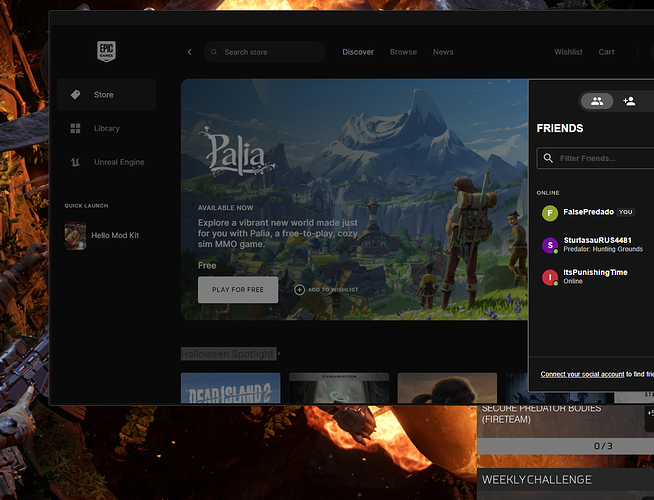Click WEEKLY CHALLENGE header in game window
This screenshot has height=500, width=654.
tap(536, 480)
